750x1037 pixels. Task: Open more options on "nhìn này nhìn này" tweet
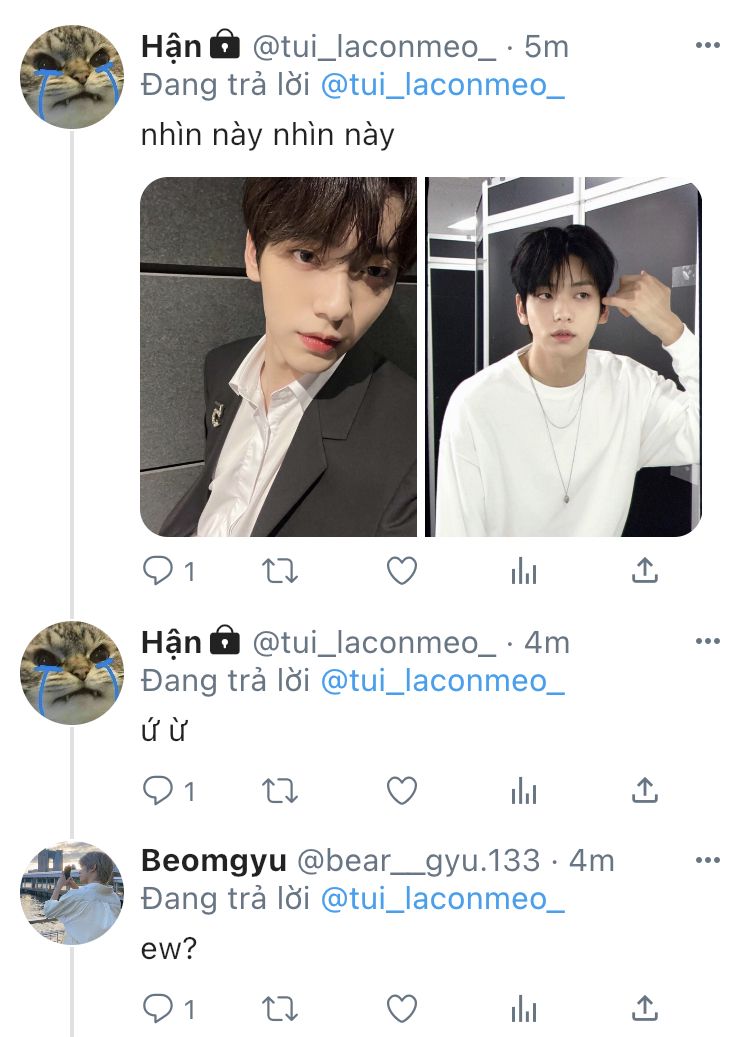coord(707,45)
